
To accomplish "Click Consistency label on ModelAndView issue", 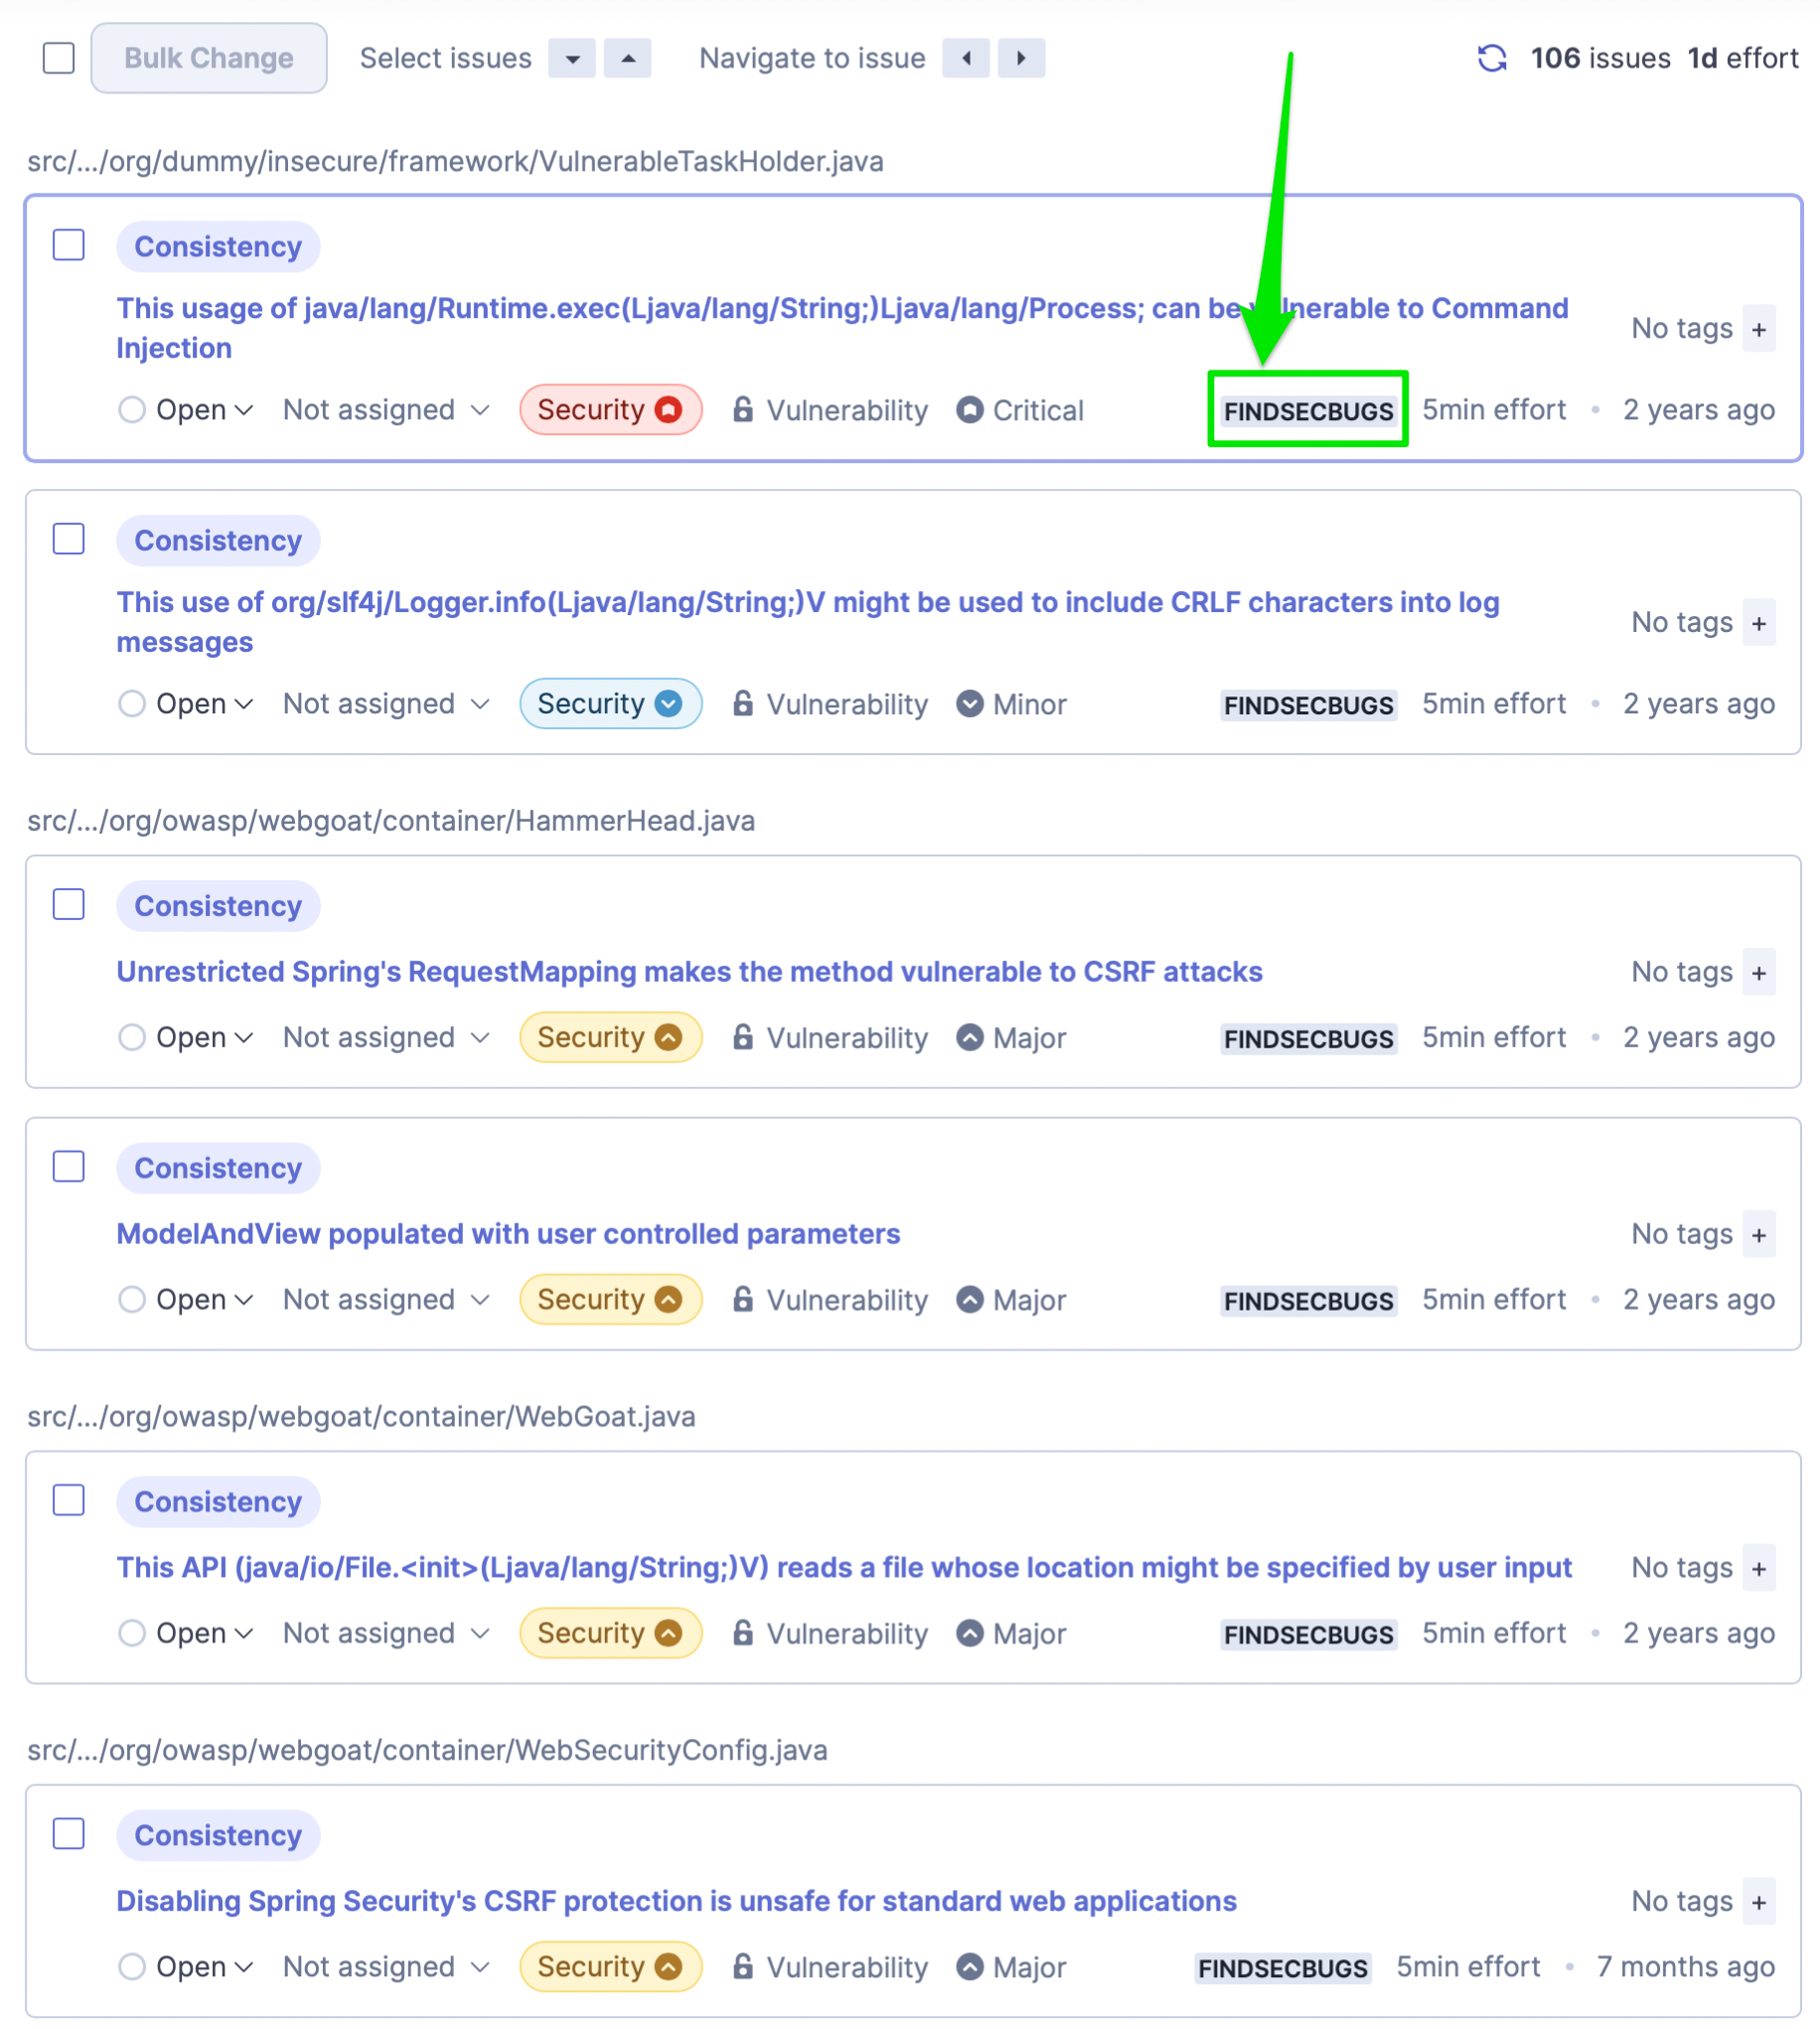I will click(218, 1168).
